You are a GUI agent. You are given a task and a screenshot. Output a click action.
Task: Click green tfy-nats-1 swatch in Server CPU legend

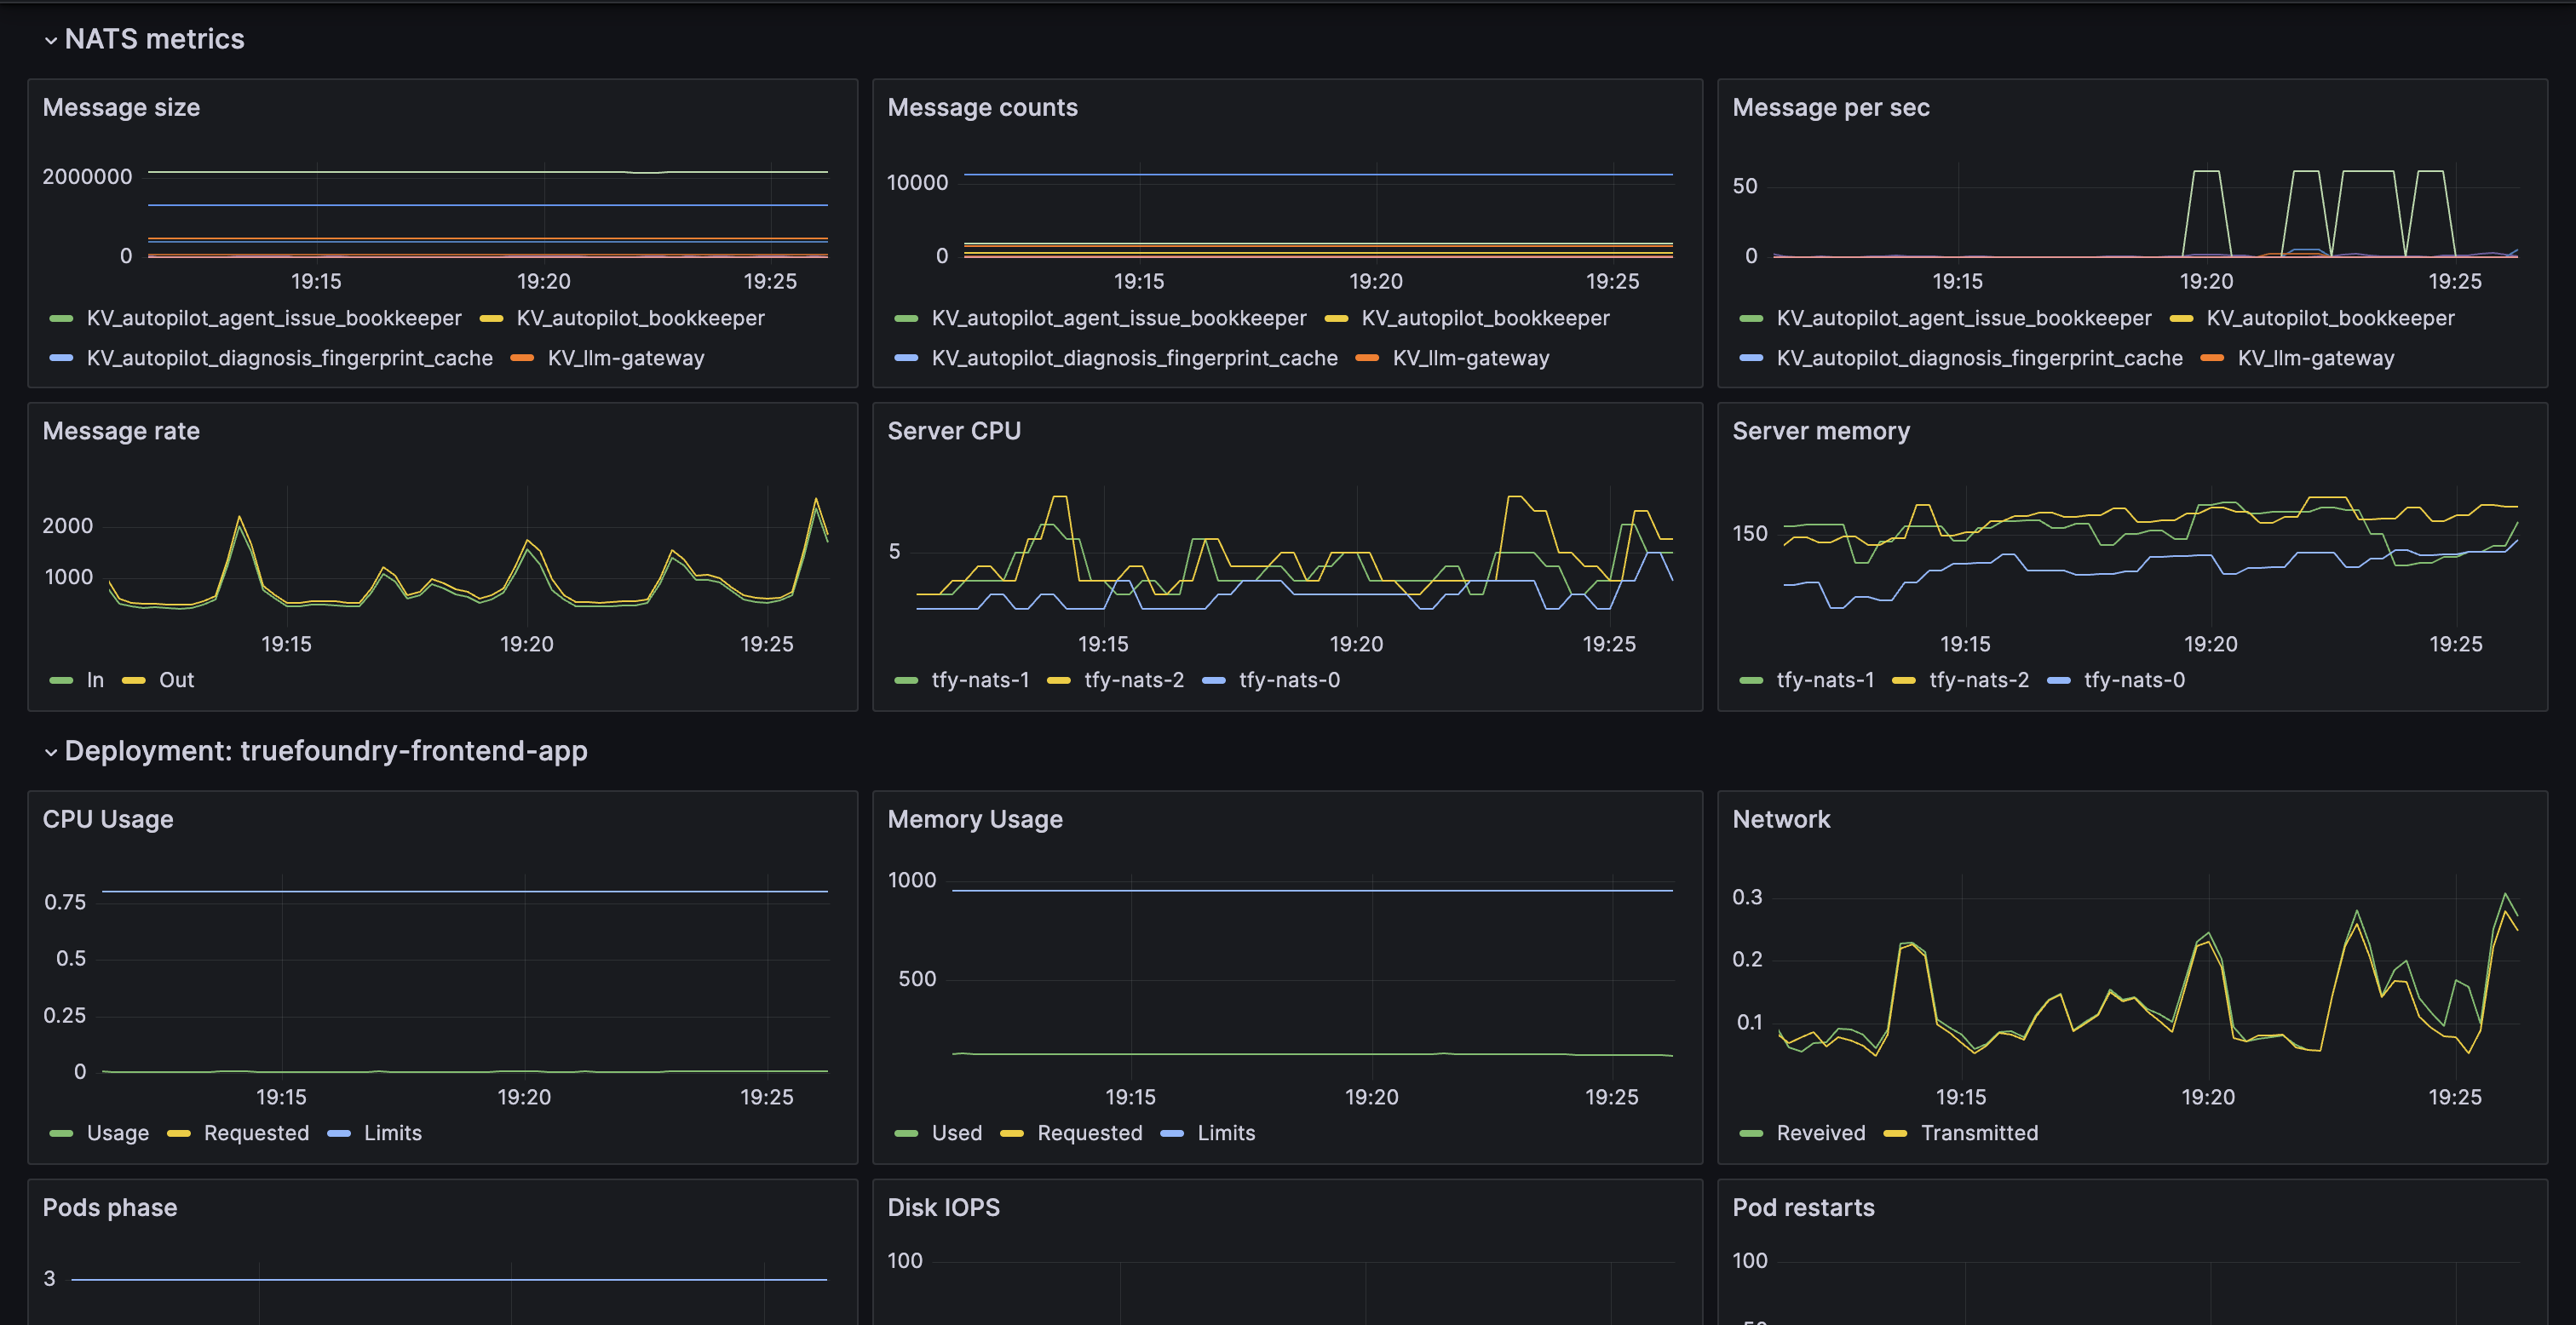coord(906,680)
